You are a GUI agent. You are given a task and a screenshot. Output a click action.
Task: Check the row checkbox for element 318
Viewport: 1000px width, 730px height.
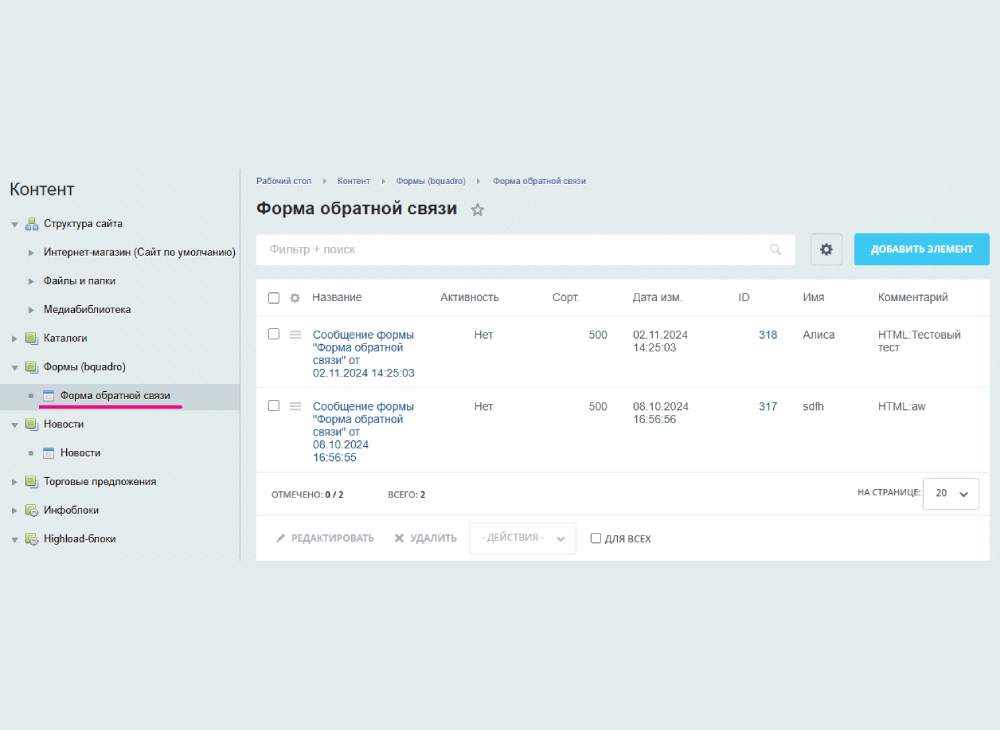click(x=274, y=334)
